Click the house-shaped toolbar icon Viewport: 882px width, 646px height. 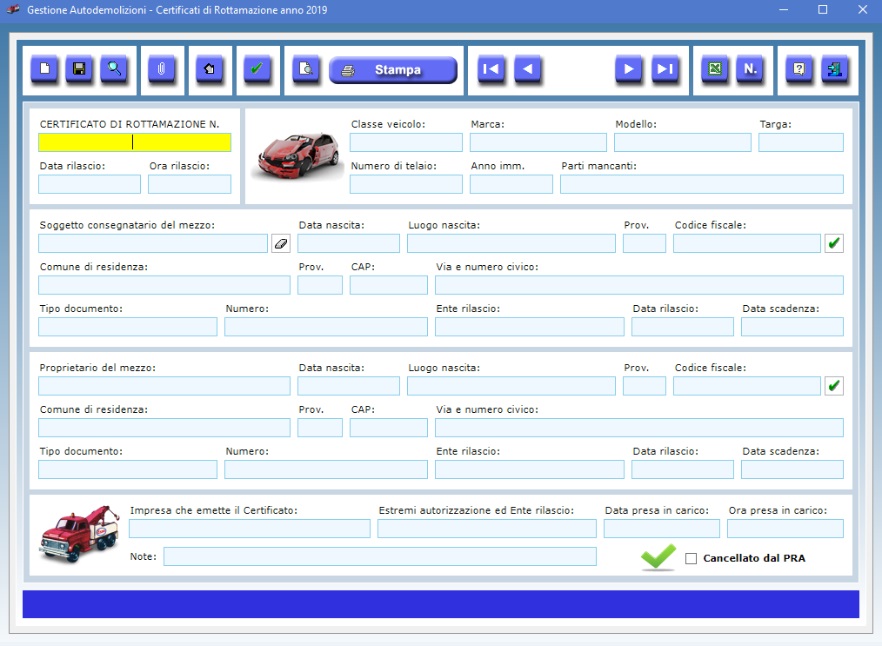[x=209, y=69]
